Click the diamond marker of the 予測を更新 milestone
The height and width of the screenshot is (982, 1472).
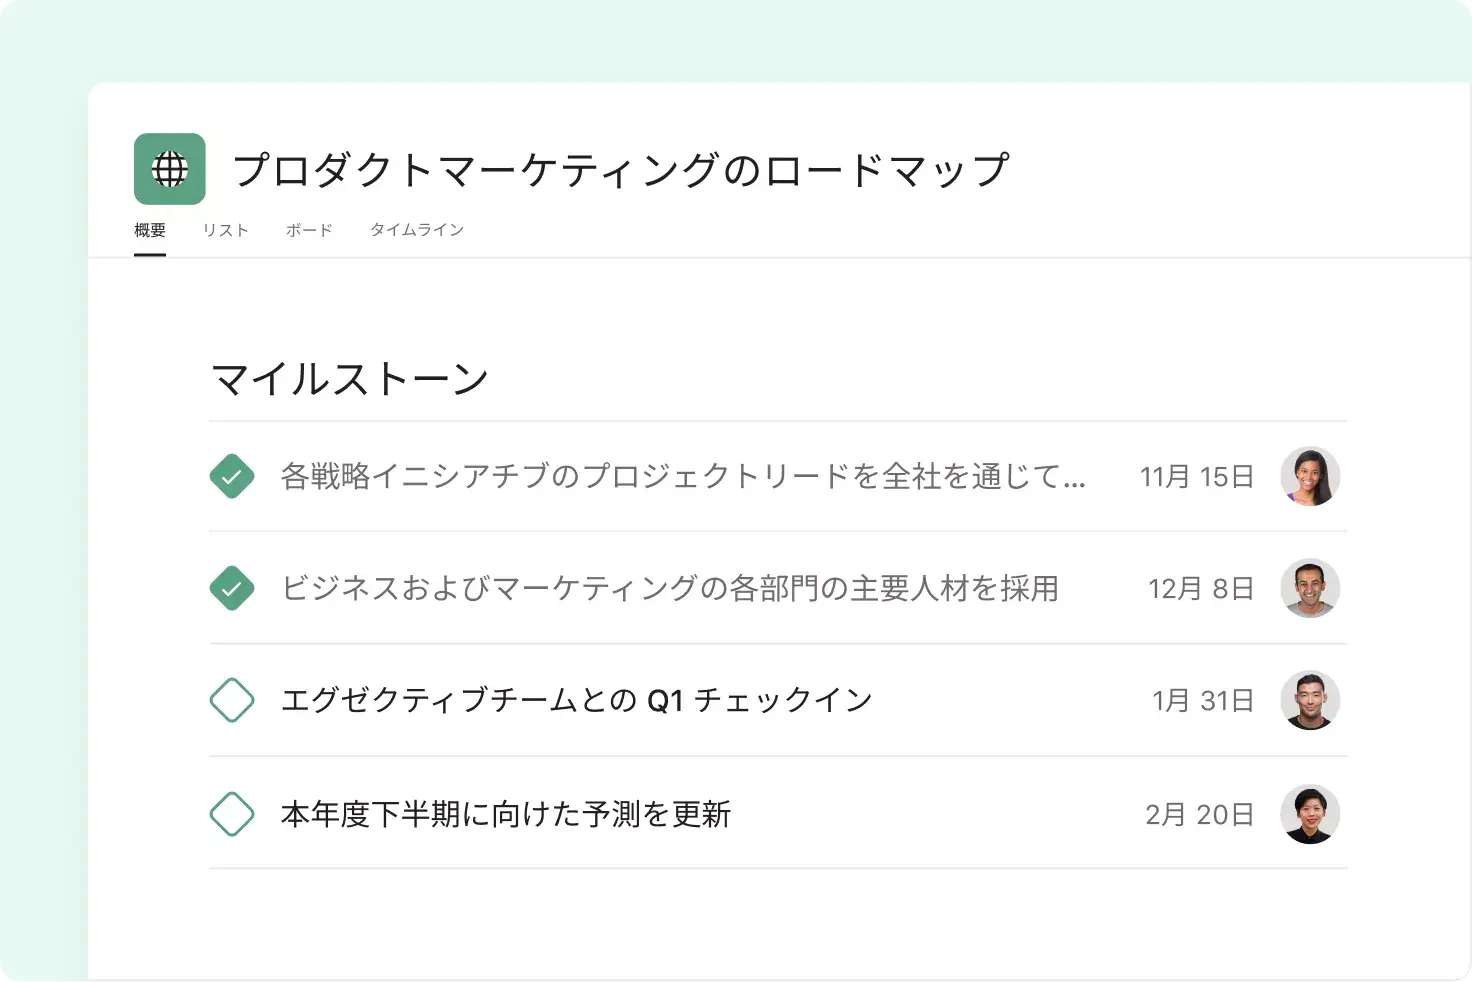[x=232, y=814]
